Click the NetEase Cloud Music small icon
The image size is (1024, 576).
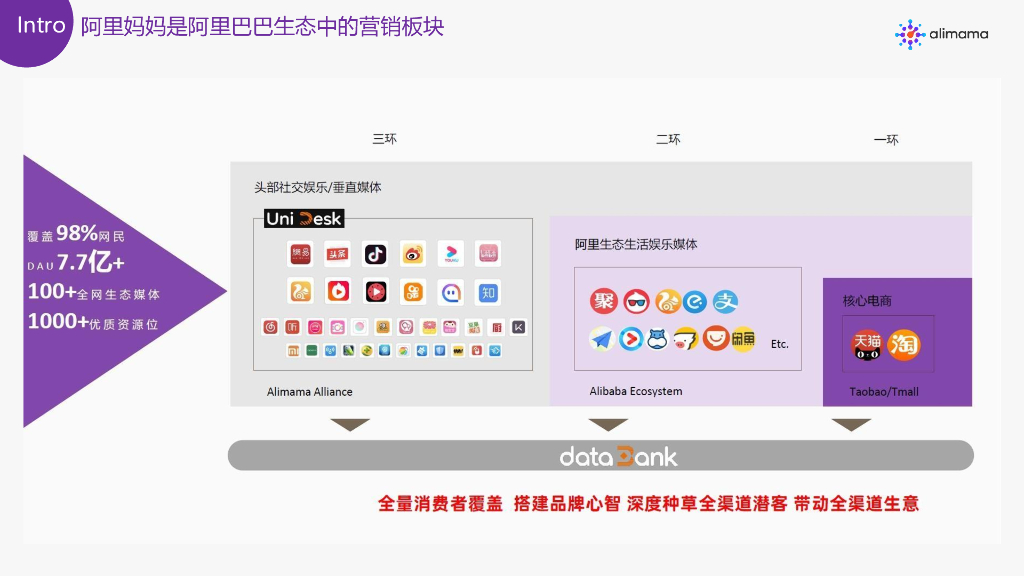tap(270, 327)
